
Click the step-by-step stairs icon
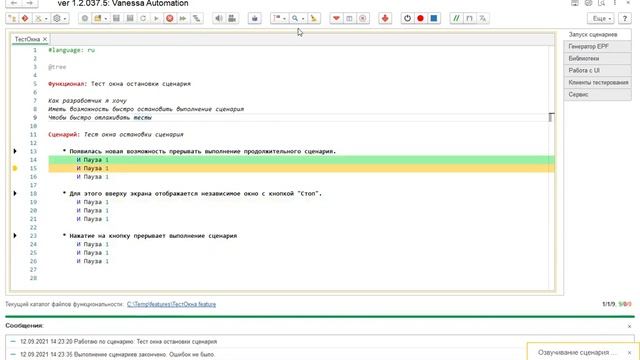(x=196, y=18)
